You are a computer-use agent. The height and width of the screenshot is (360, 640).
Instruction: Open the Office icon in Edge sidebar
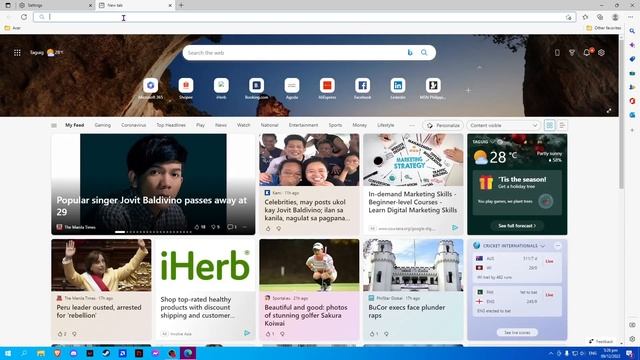tap(632, 101)
